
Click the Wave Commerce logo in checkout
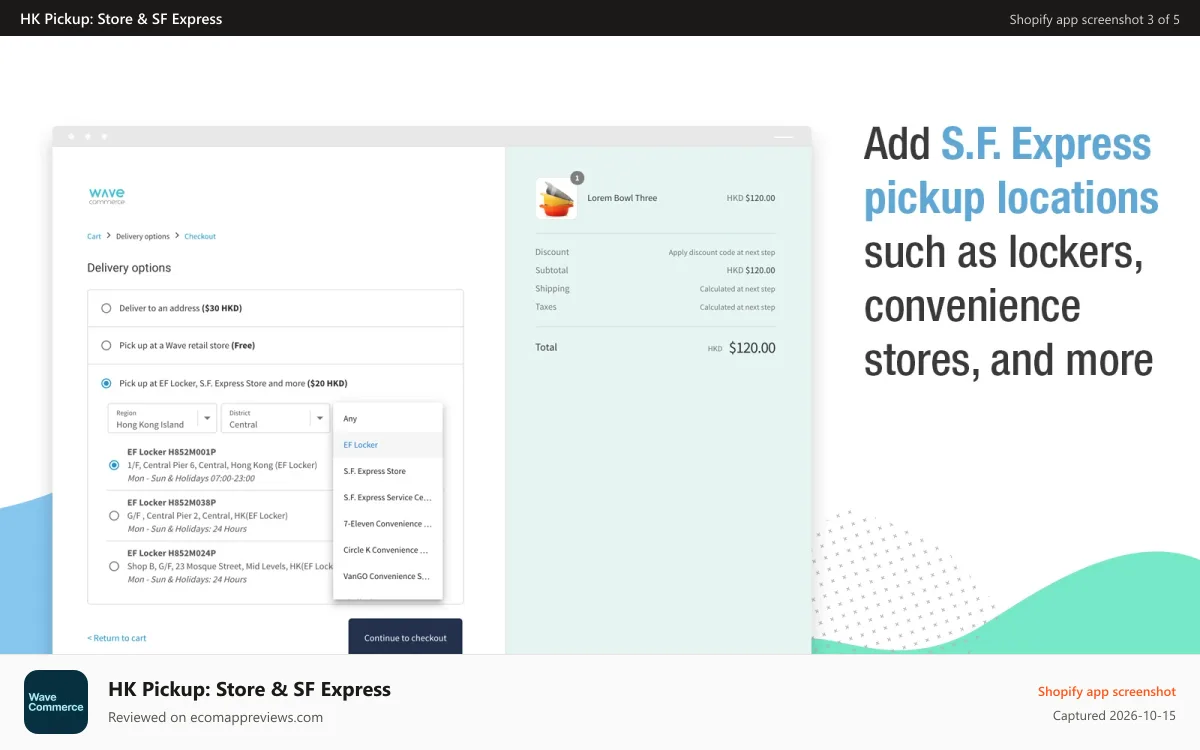point(107,196)
